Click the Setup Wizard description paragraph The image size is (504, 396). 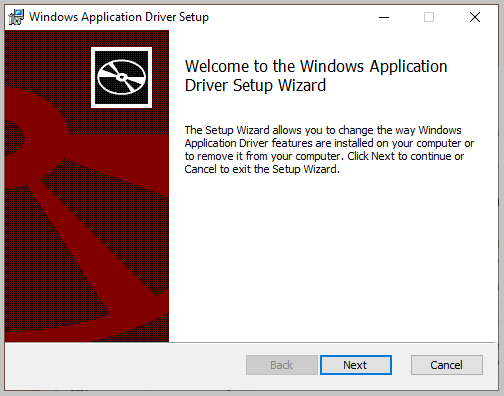pyautogui.click(x=329, y=149)
